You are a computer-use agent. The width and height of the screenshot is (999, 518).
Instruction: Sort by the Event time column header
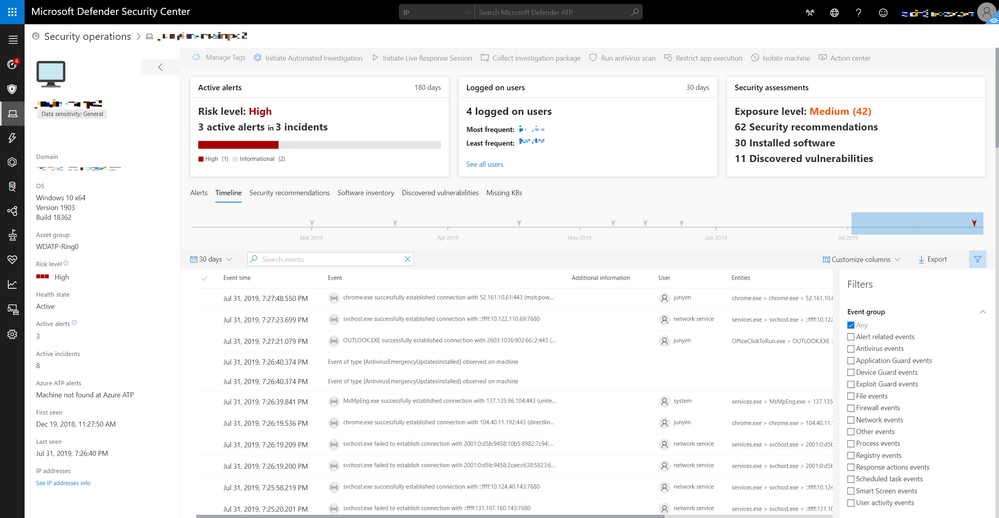coord(237,278)
